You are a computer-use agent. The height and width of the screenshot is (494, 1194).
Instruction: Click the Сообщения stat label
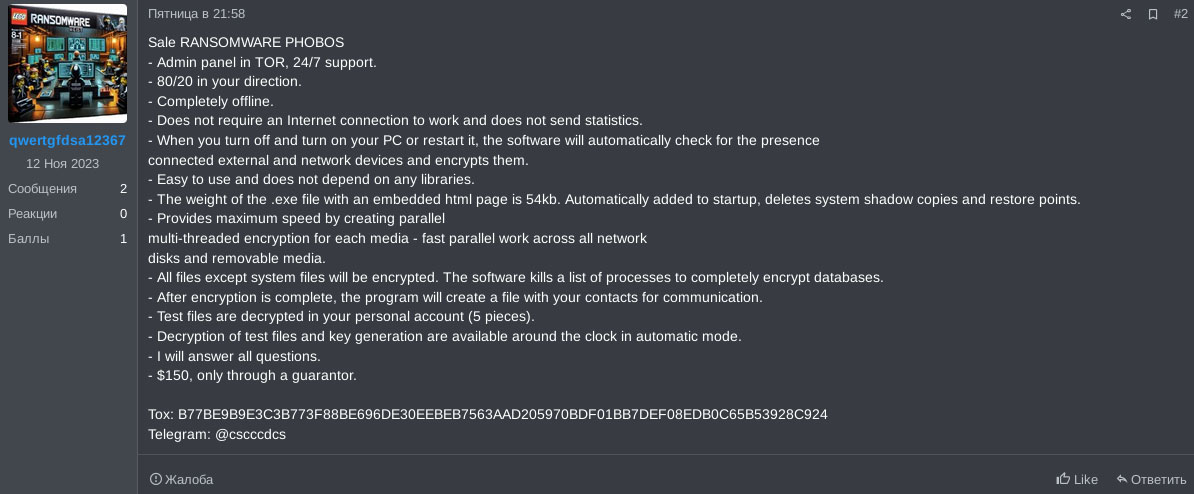click(x=42, y=188)
